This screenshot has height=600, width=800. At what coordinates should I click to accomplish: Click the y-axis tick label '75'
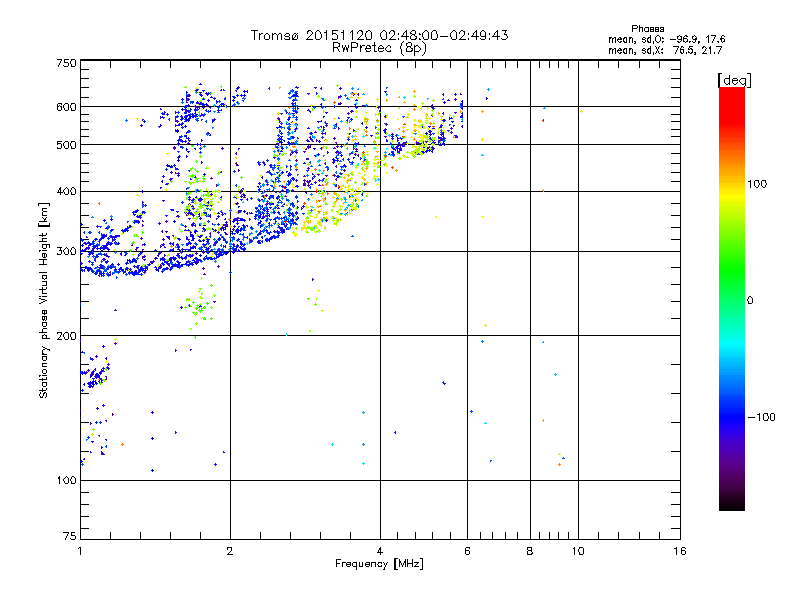click(70, 536)
